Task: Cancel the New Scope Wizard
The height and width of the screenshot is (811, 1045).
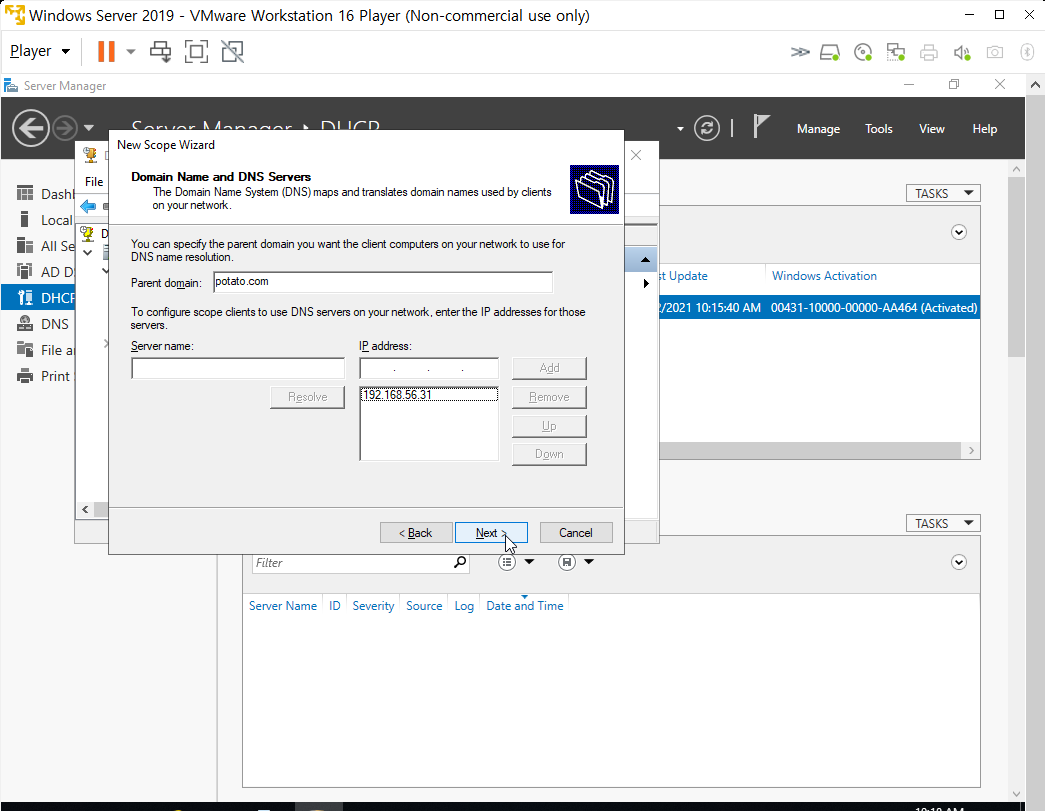Action: pyautogui.click(x=576, y=532)
